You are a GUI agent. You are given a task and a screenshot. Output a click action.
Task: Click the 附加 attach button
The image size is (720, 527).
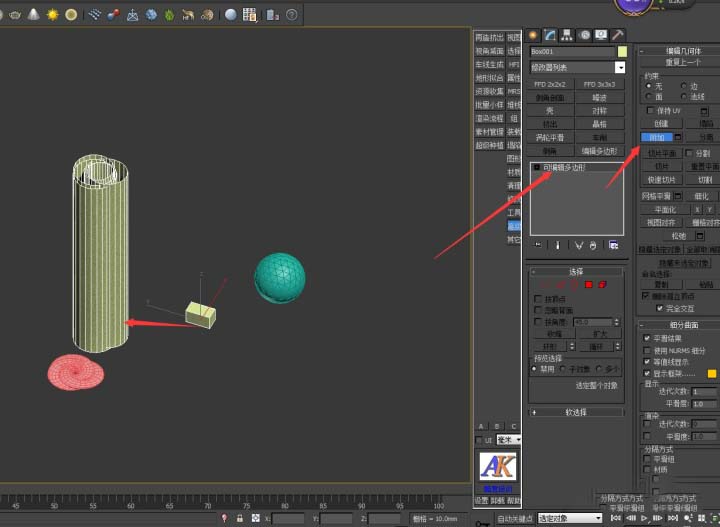(657, 137)
